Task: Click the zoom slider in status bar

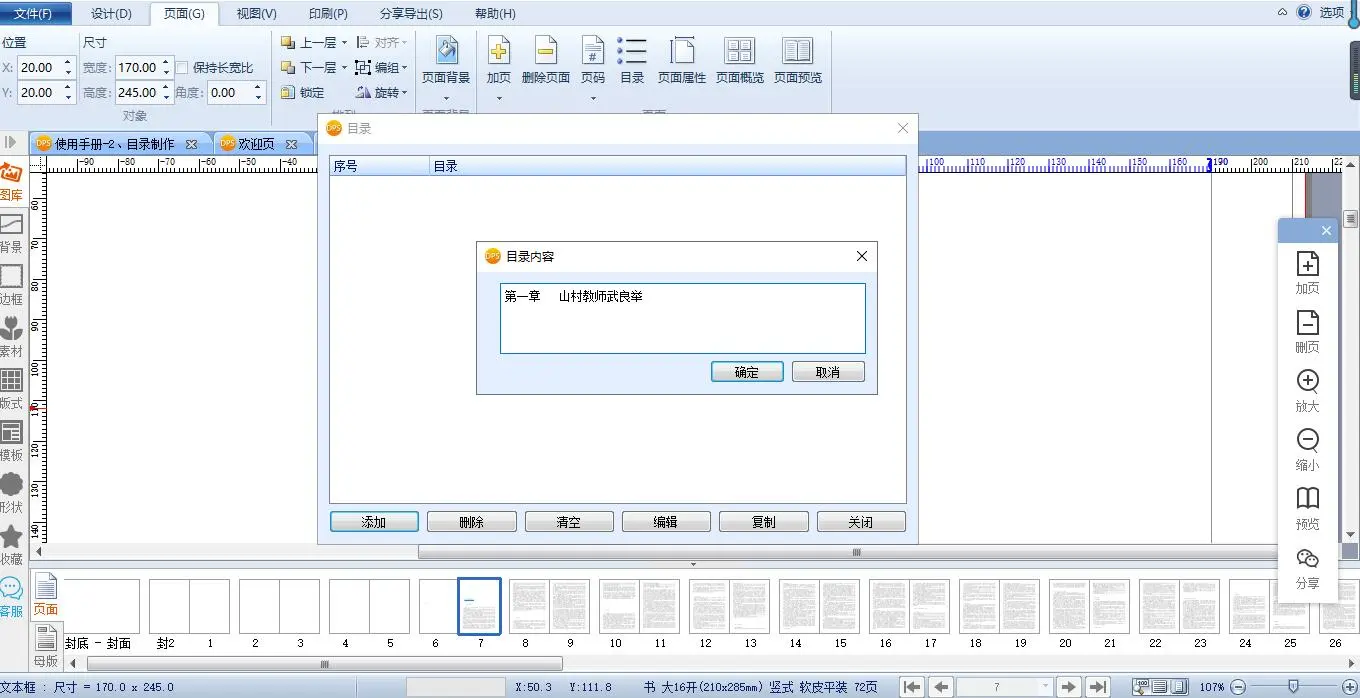Action: 1293,687
